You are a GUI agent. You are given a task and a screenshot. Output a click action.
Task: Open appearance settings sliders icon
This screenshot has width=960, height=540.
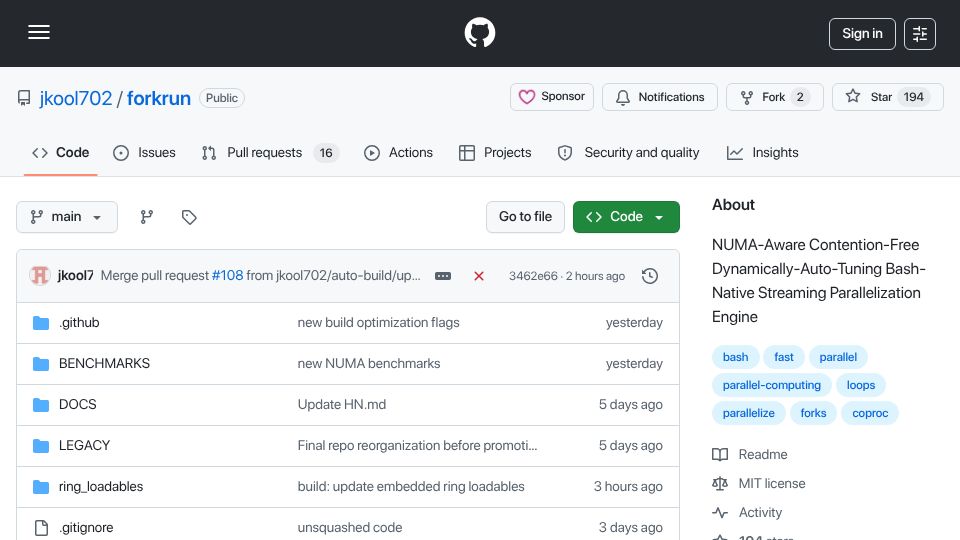point(920,34)
